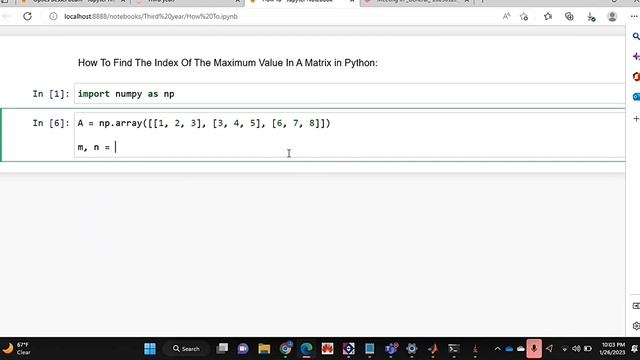Open the weather widget showing 67°F Clear
The image size is (640, 360).
(16, 349)
